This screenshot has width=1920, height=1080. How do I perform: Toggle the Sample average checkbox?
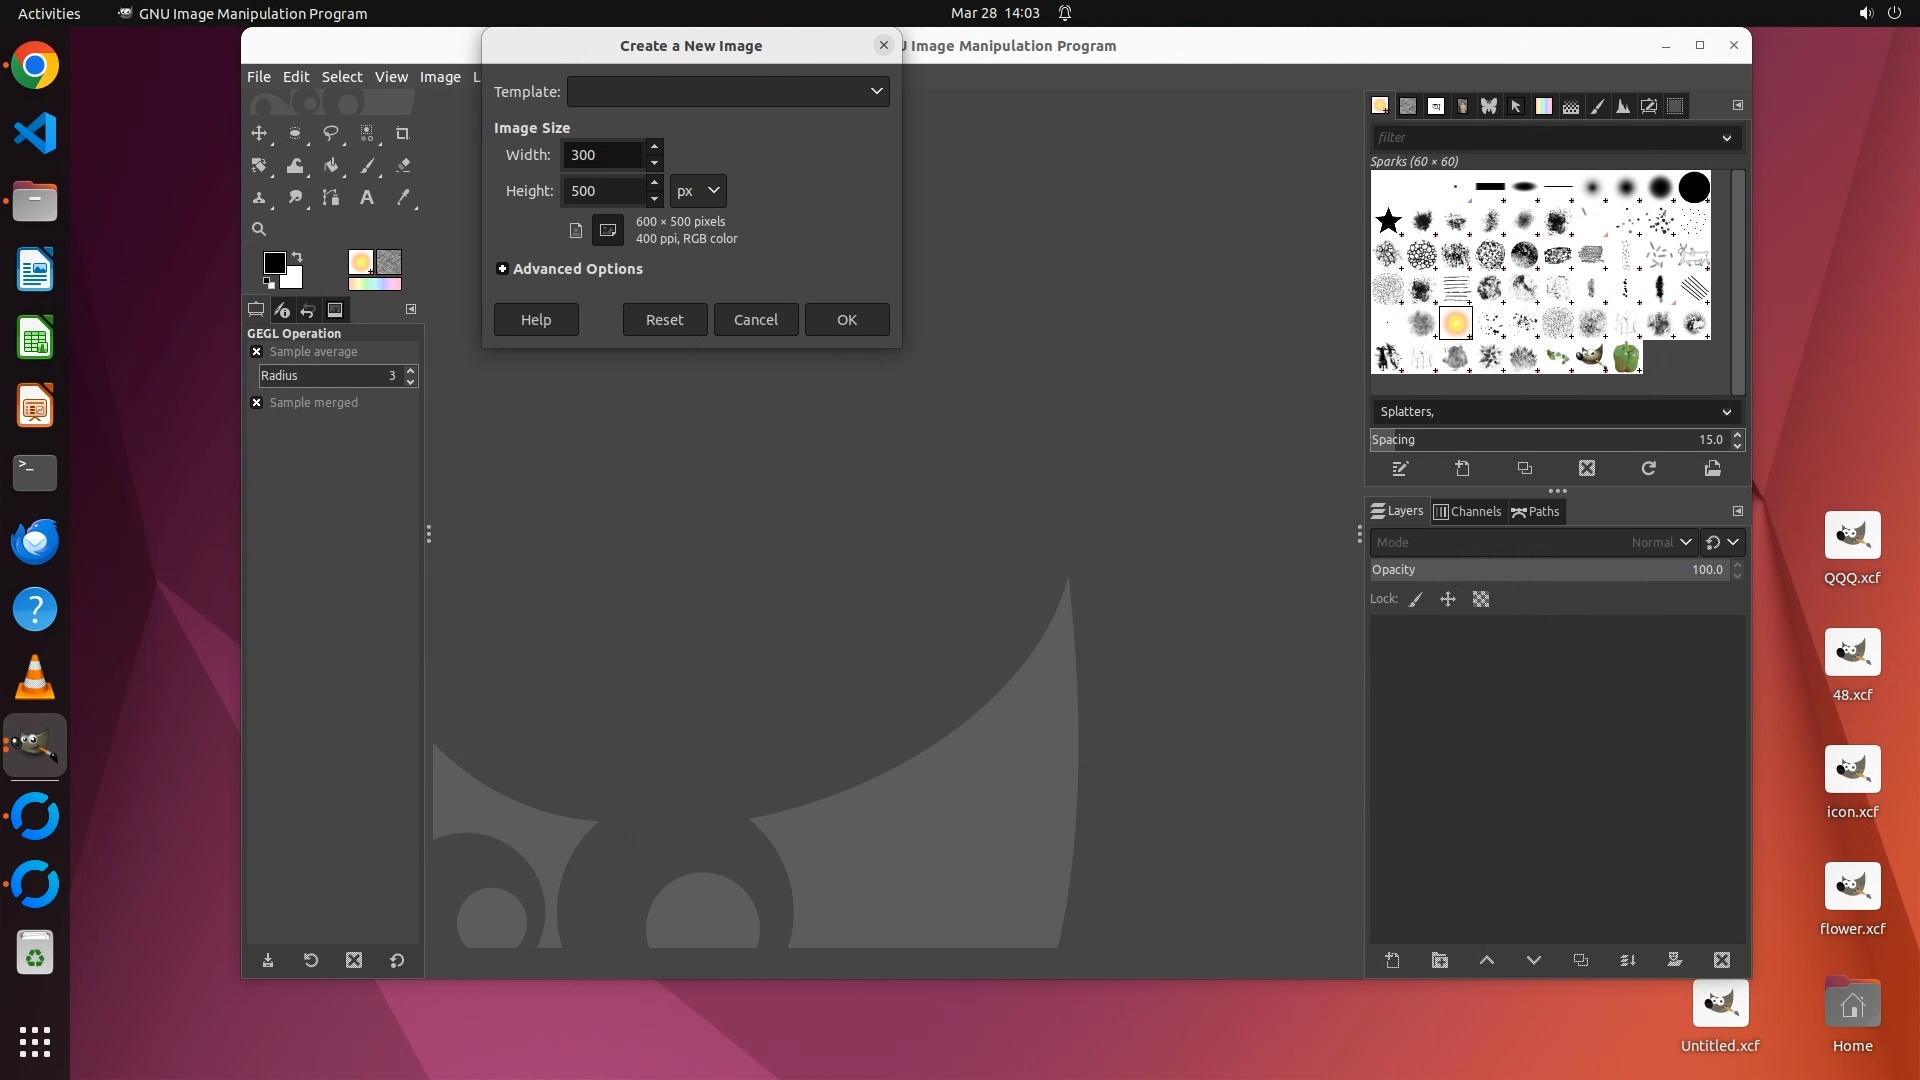point(257,352)
